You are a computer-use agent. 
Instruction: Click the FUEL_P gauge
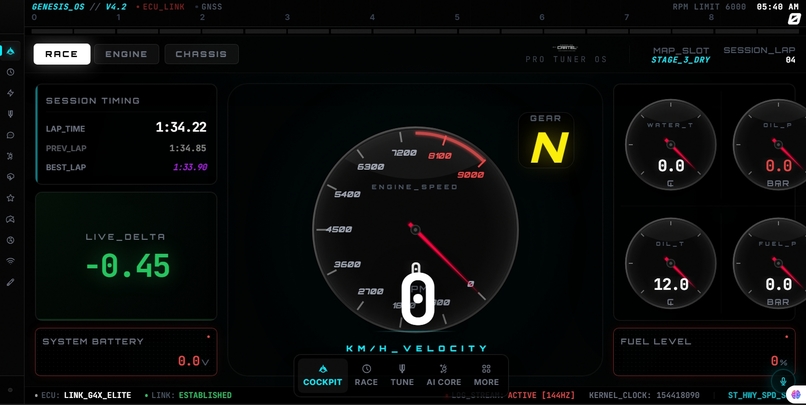point(770,263)
